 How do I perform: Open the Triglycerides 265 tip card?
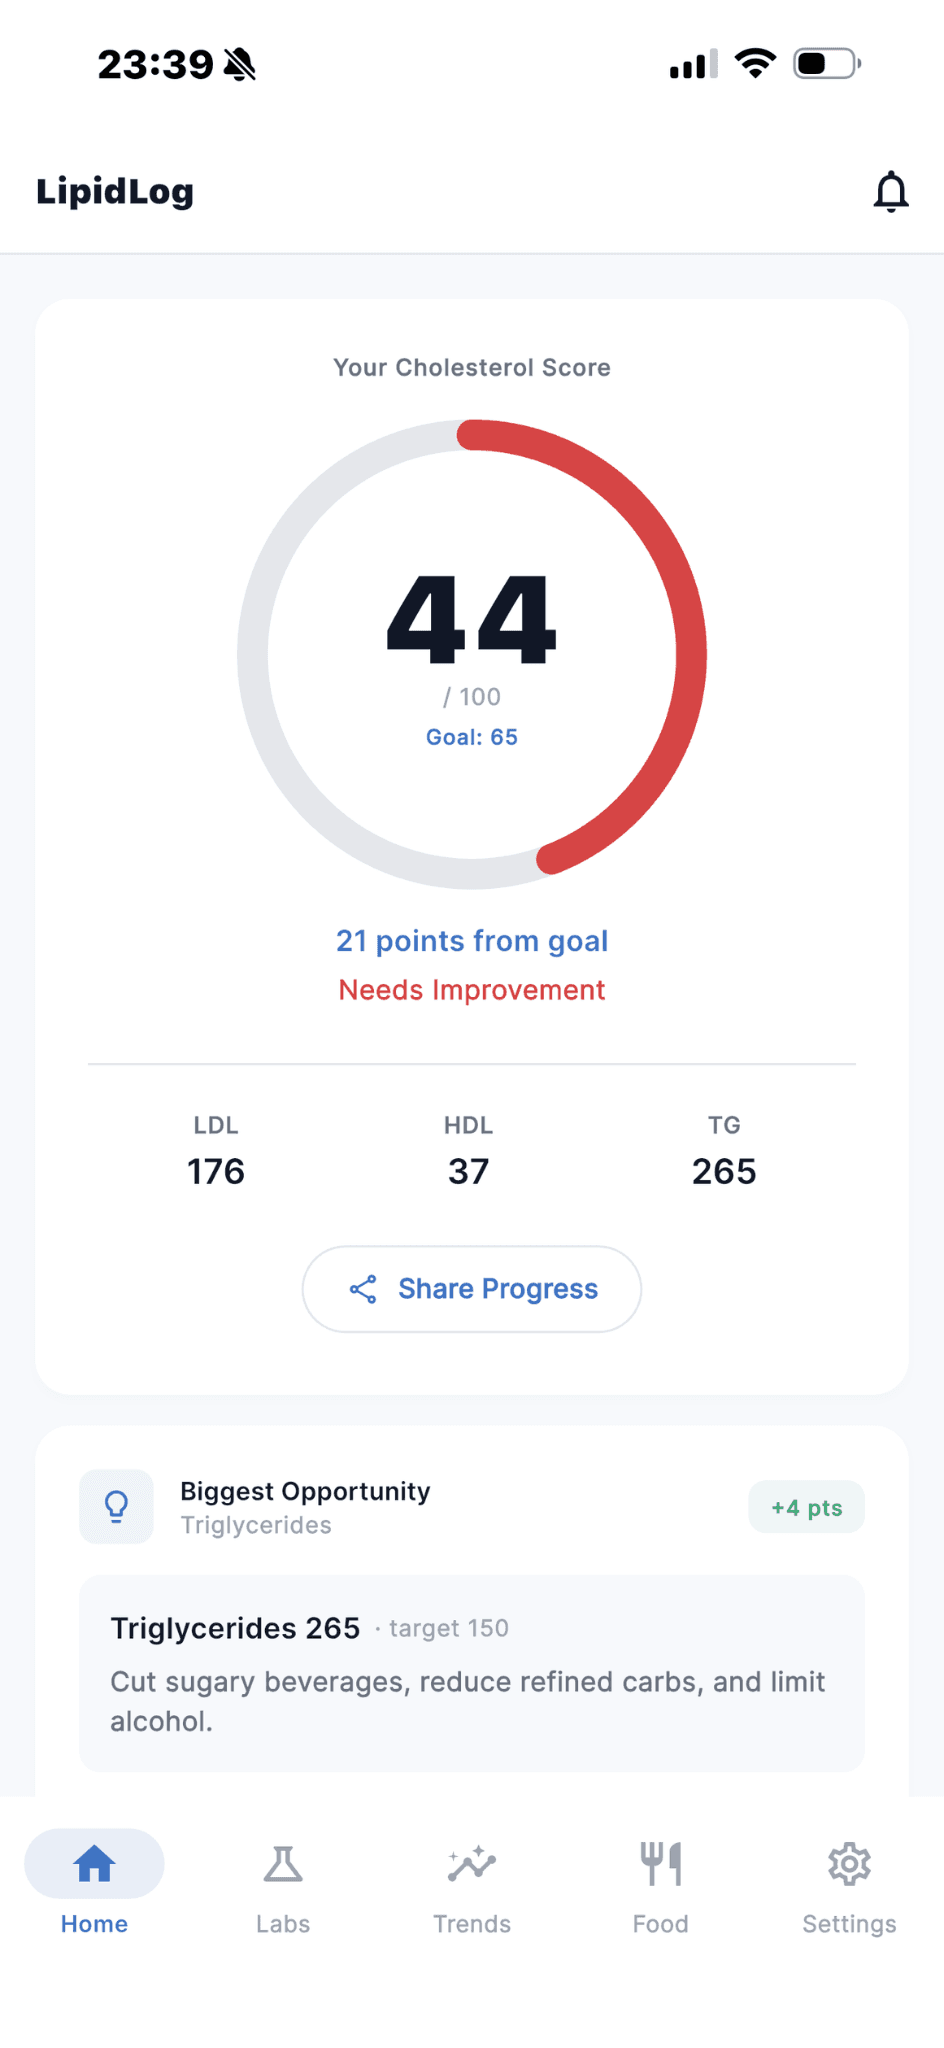(472, 1673)
